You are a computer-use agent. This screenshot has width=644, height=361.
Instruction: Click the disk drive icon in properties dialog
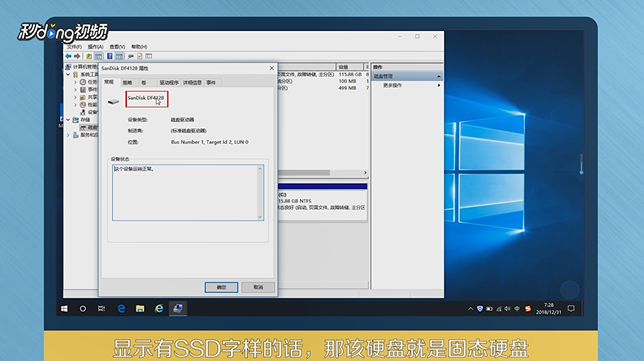(113, 101)
